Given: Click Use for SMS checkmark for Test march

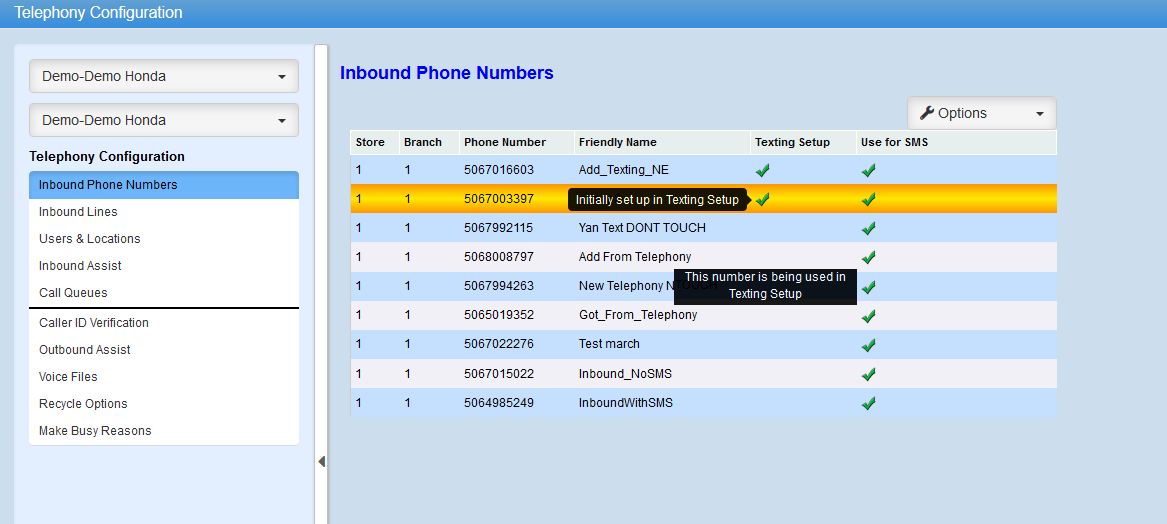Looking at the screenshot, I should pos(868,345).
